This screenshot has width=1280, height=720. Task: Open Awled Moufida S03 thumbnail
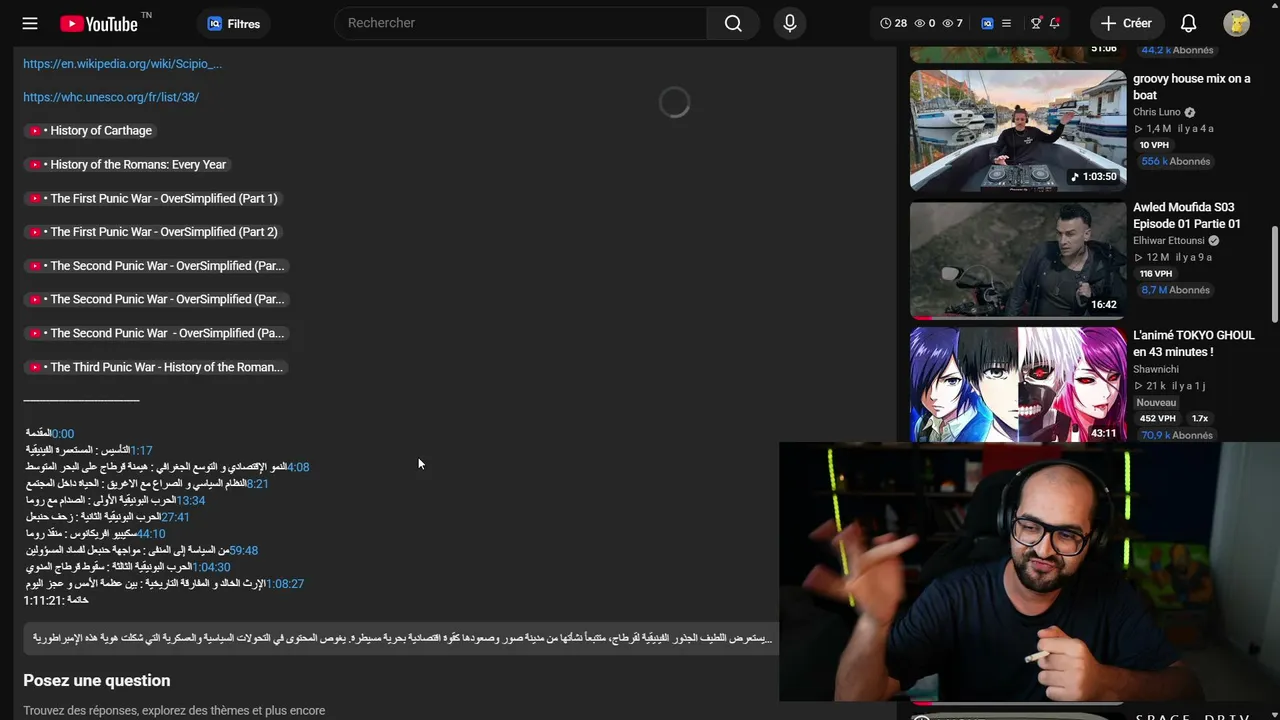click(x=1018, y=260)
